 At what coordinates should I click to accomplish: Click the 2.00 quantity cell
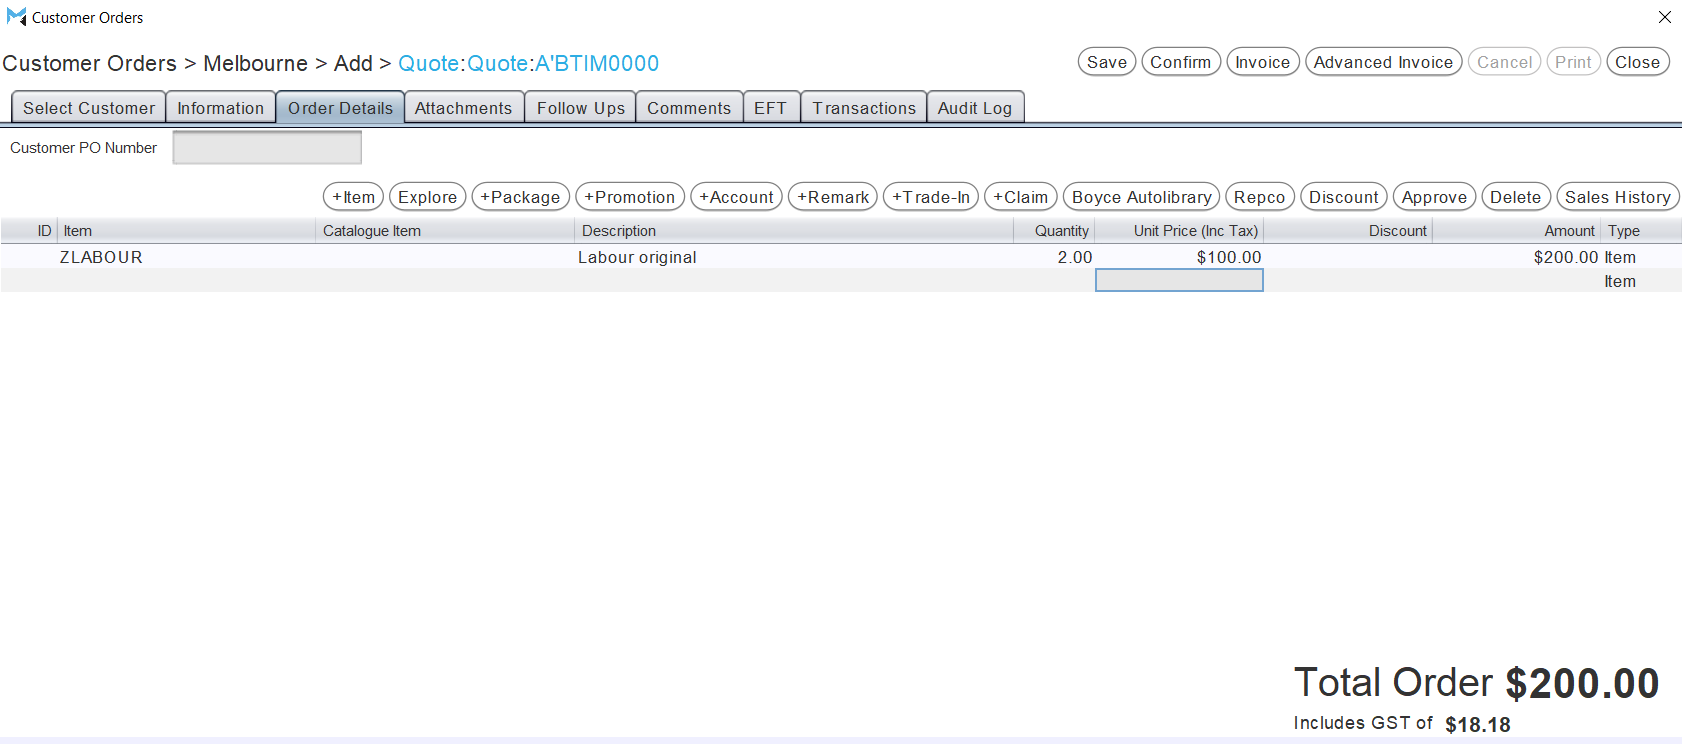point(1054,257)
